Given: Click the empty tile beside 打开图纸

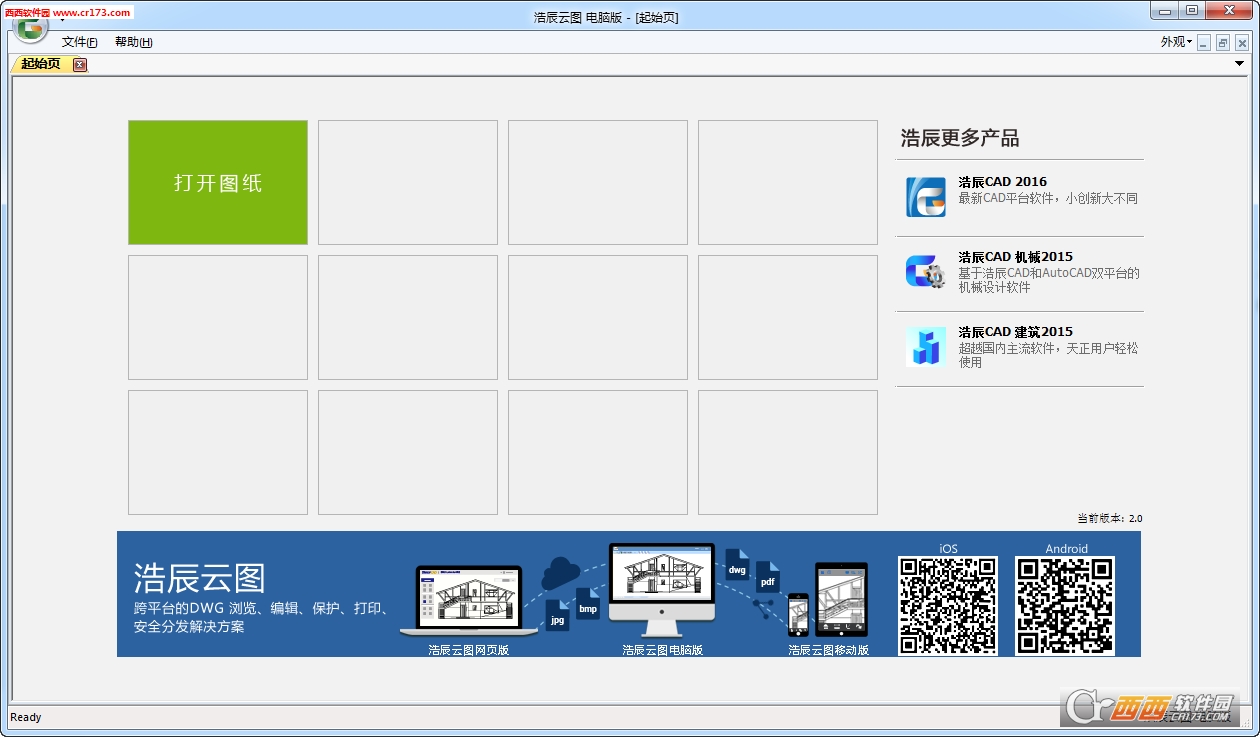Looking at the screenshot, I should coord(408,183).
